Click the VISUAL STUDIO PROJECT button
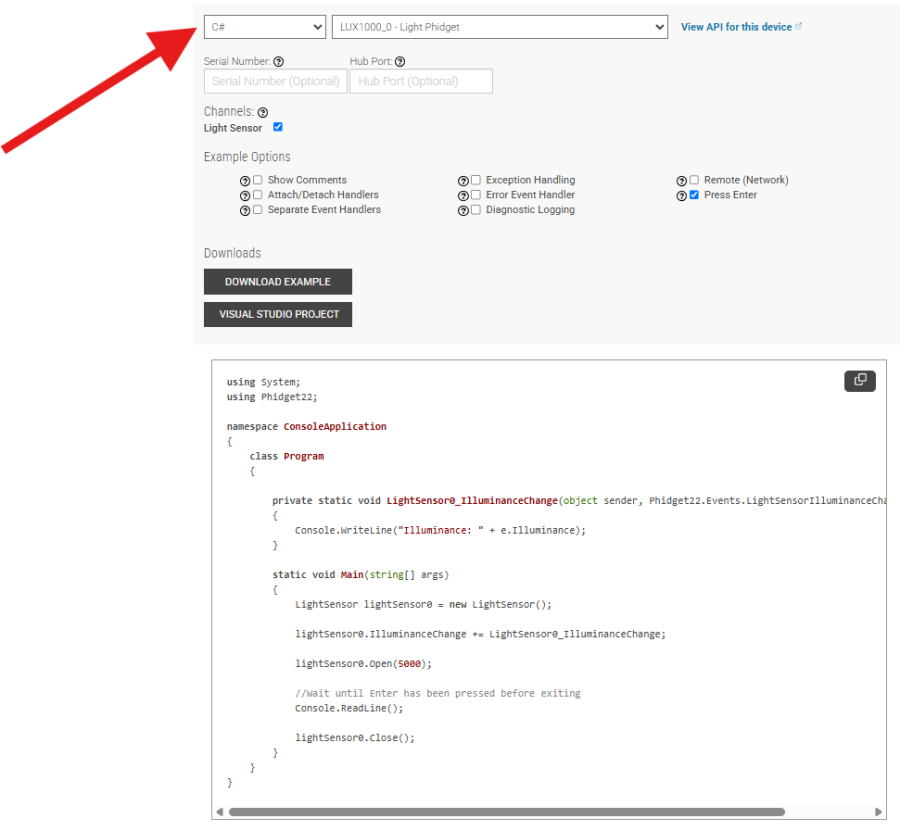Image resolution: width=900 pixels, height=831 pixels. [x=278, y=314]
